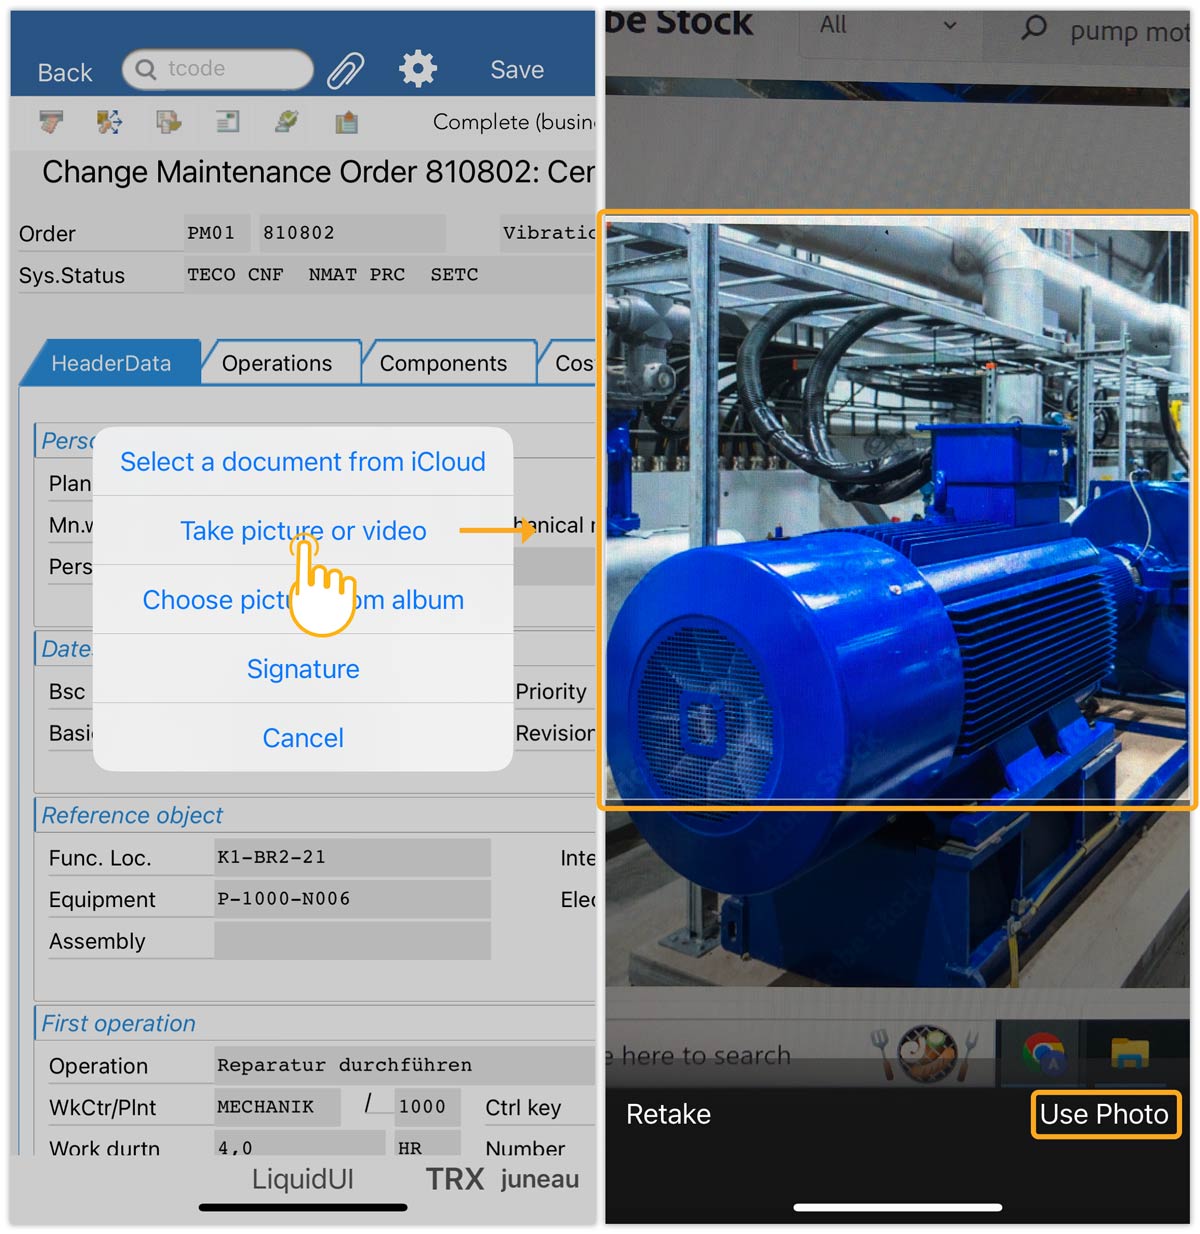The width and height of the screenshot is (1200, 1234).
Task: Click the second toolbar icon with arrows
Action: tap(109, 122)
